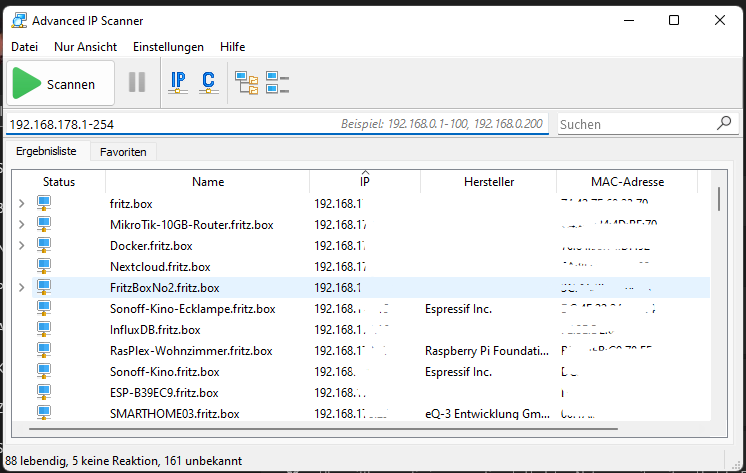Click the expand all tree icon

coord(246,83)
